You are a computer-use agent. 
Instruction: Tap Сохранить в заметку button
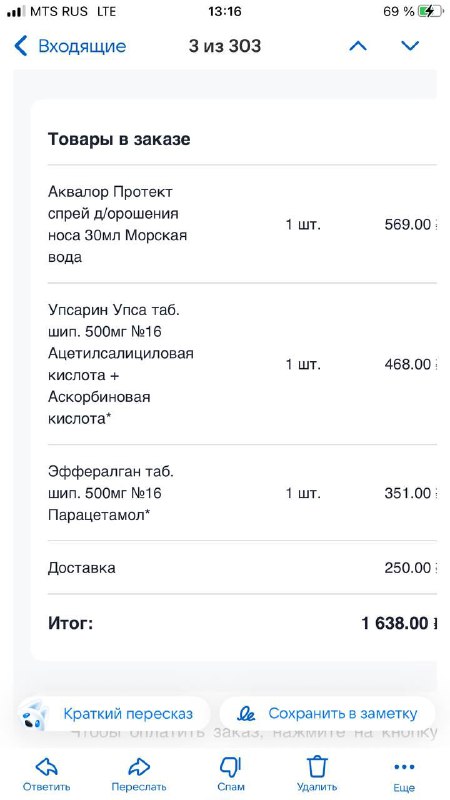tap(328, 713)
